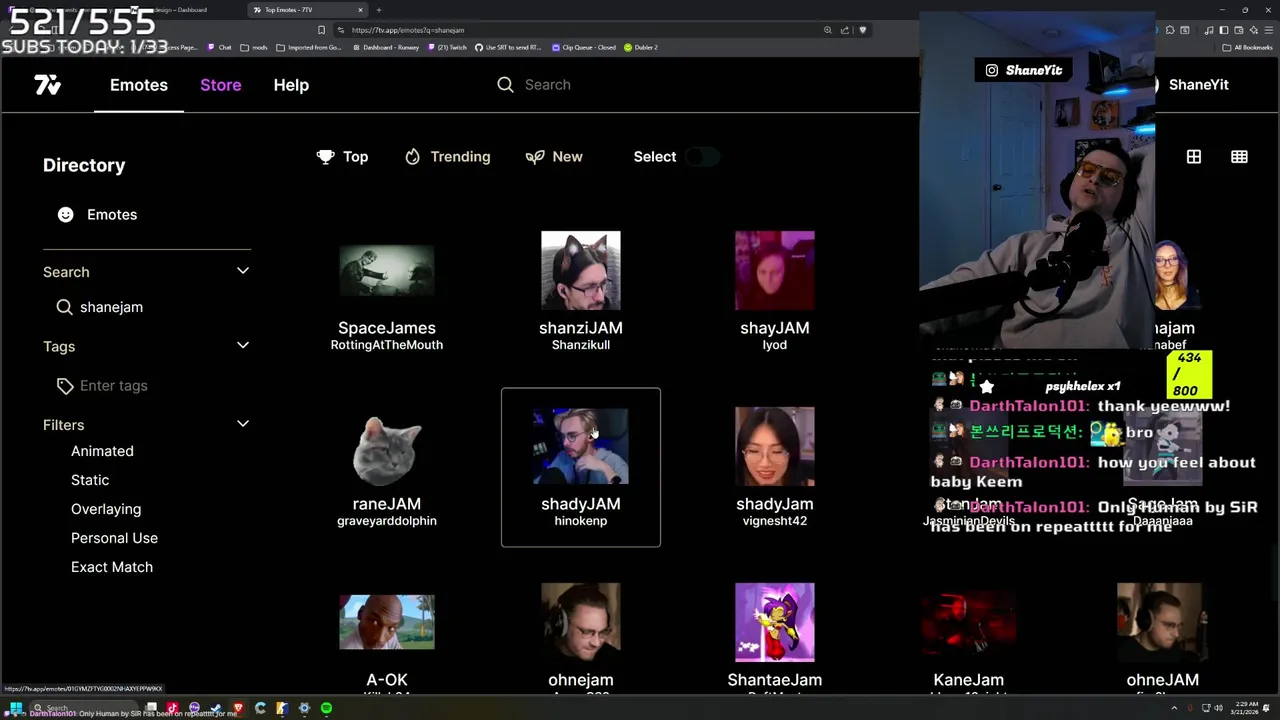This screenshot has height=720, width=1280.
Task: Open the Windows Start menu
Action: click(x=16, y=708)
